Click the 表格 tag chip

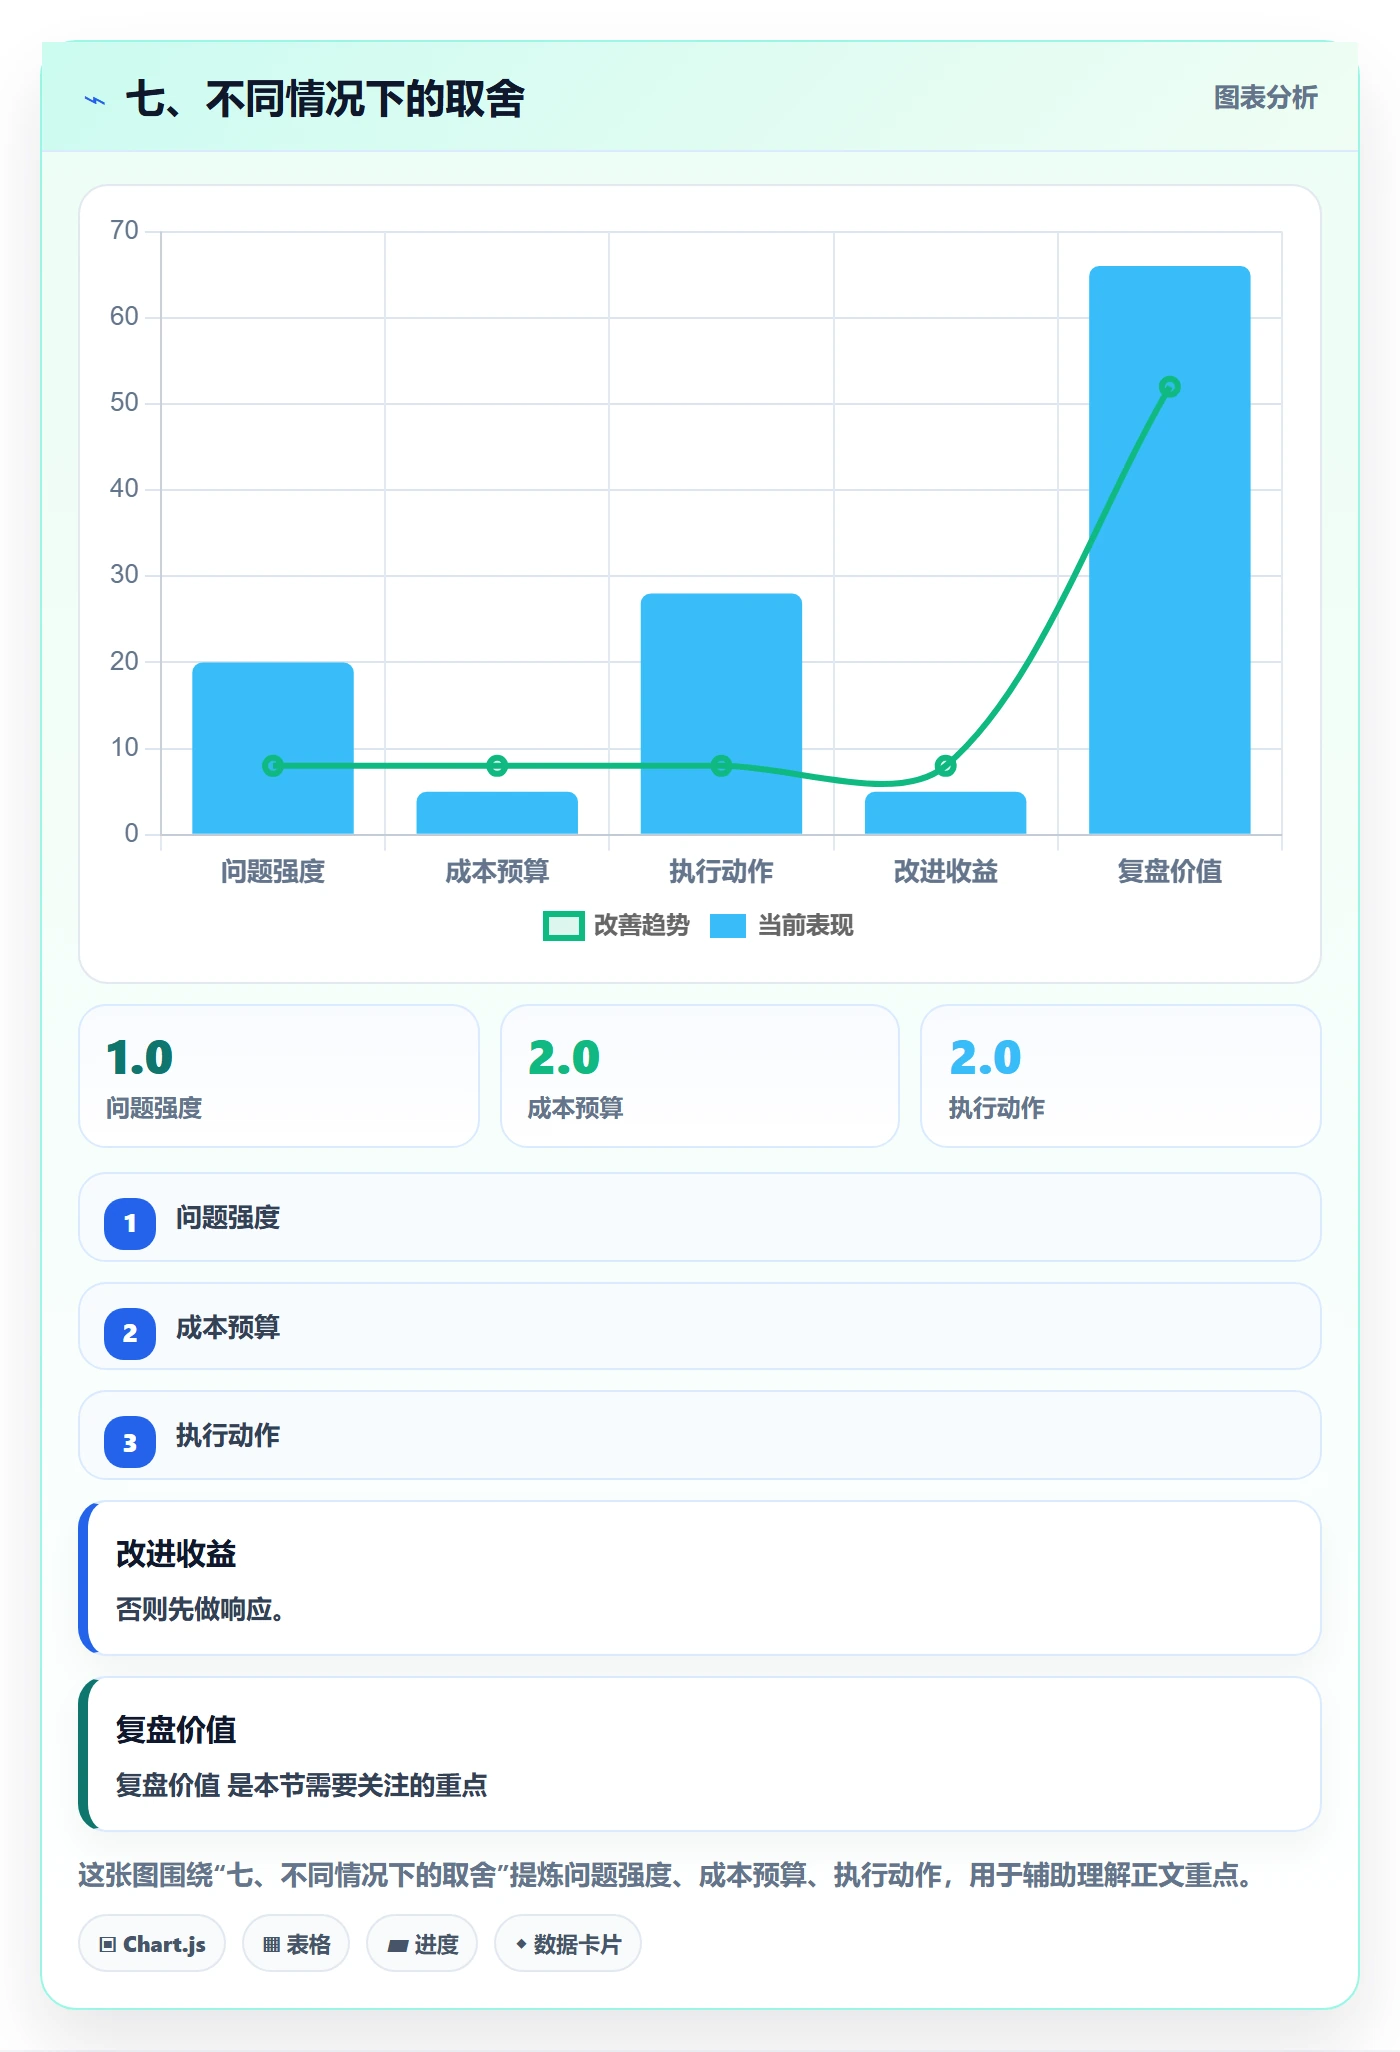coord(296,1944)
